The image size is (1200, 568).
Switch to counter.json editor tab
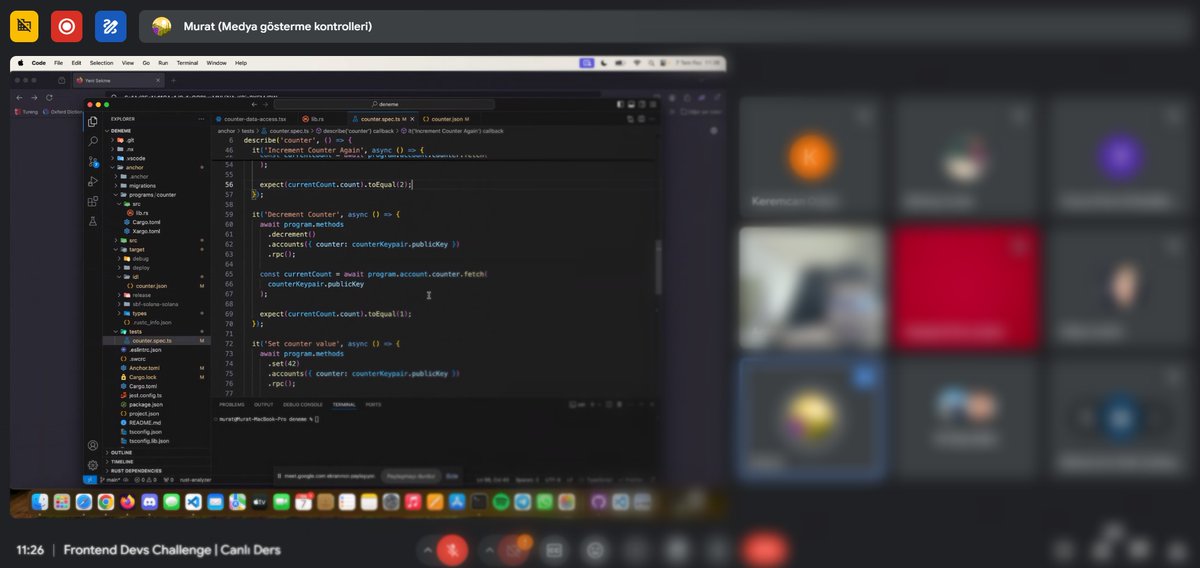pyautogui.click(x=447, y=118)
